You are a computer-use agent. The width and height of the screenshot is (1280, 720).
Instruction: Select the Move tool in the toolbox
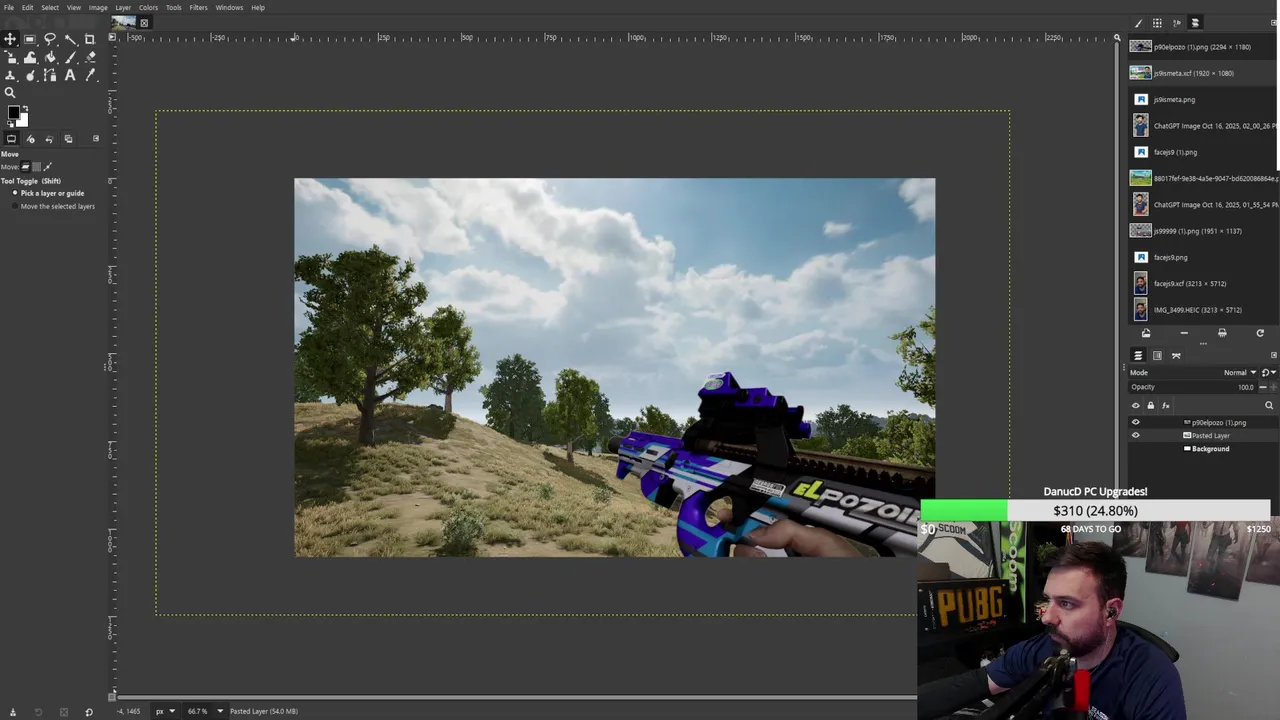tap(10, 39)
